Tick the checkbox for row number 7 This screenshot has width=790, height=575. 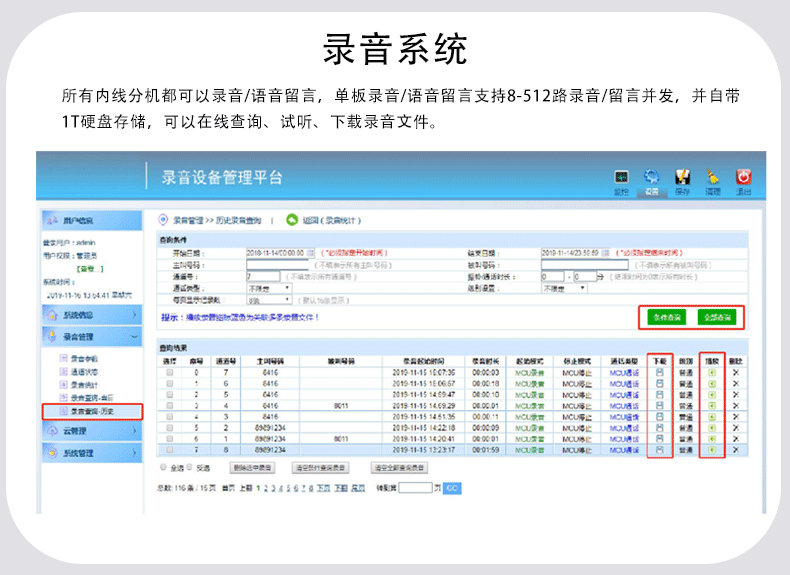click(170, 450)
